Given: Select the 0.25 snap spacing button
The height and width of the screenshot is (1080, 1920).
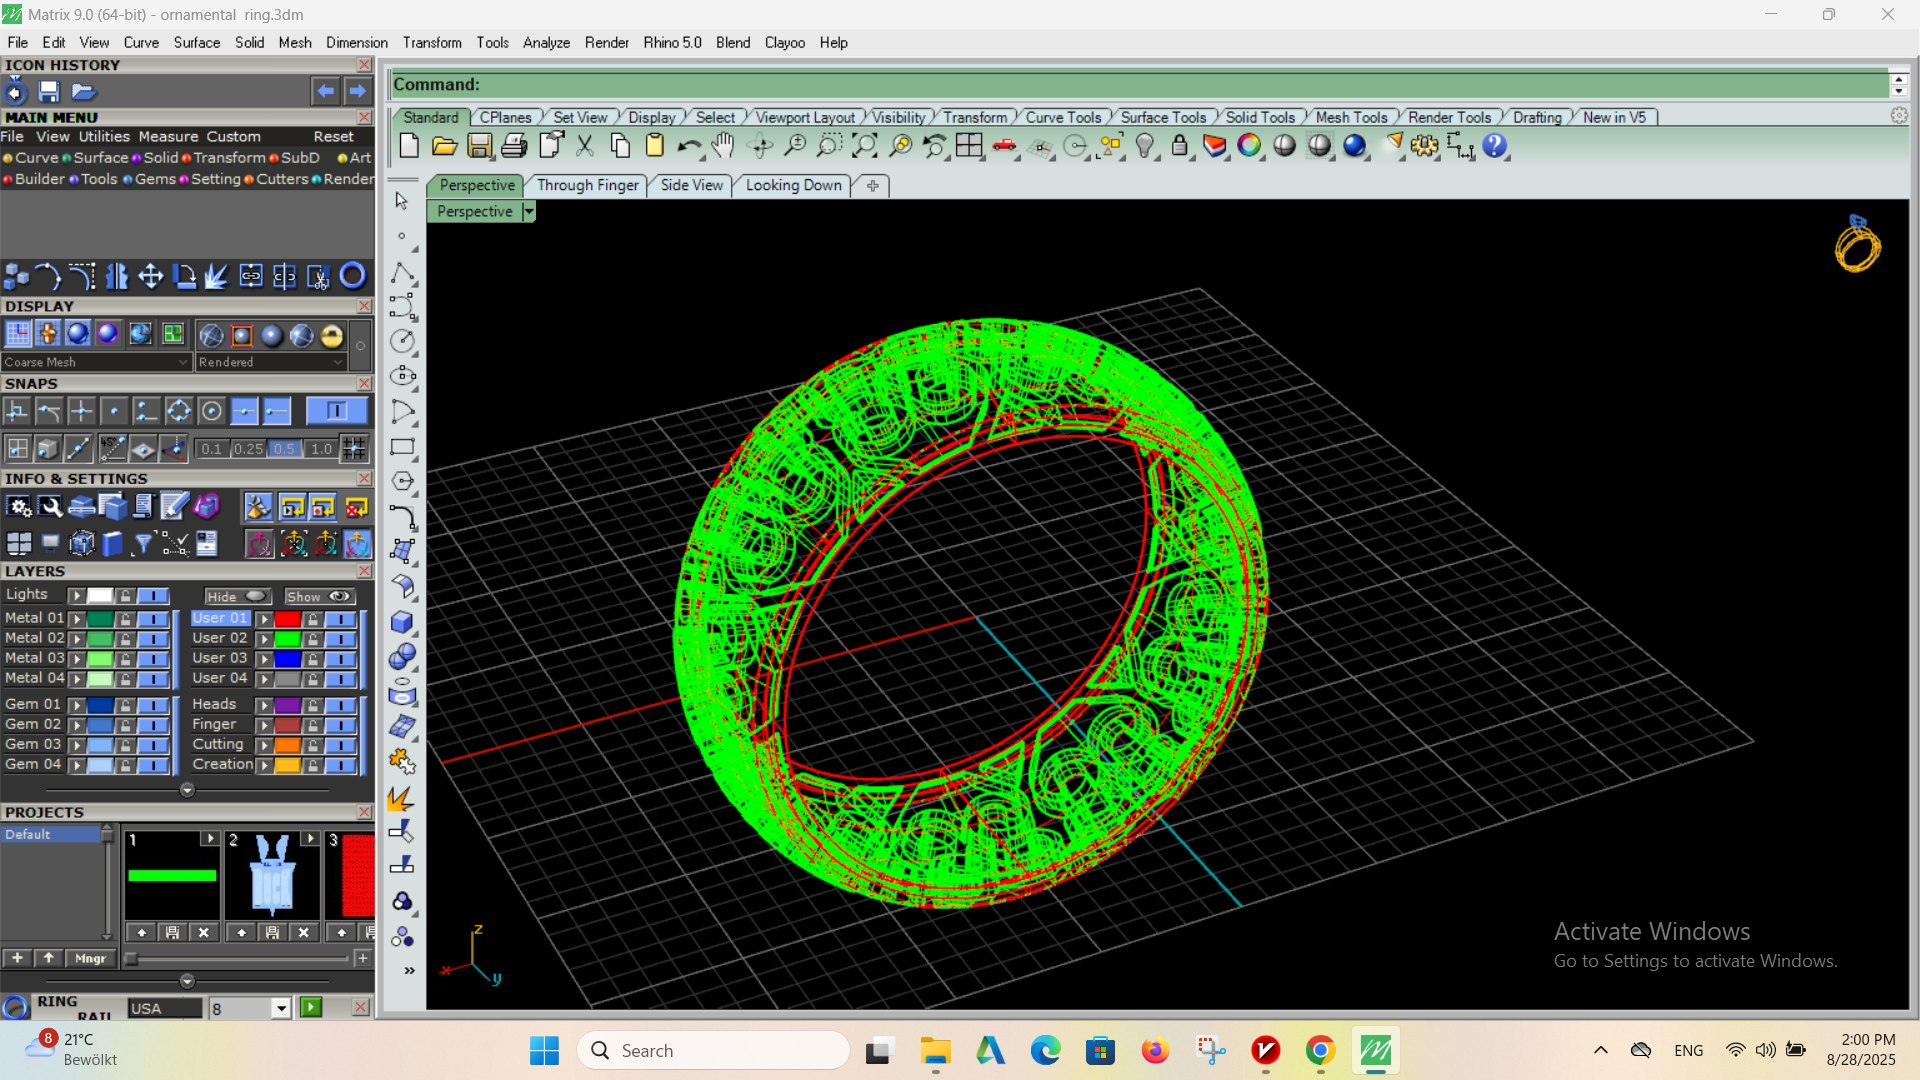Looking at the screenshot, I should [x=248, y=449].
